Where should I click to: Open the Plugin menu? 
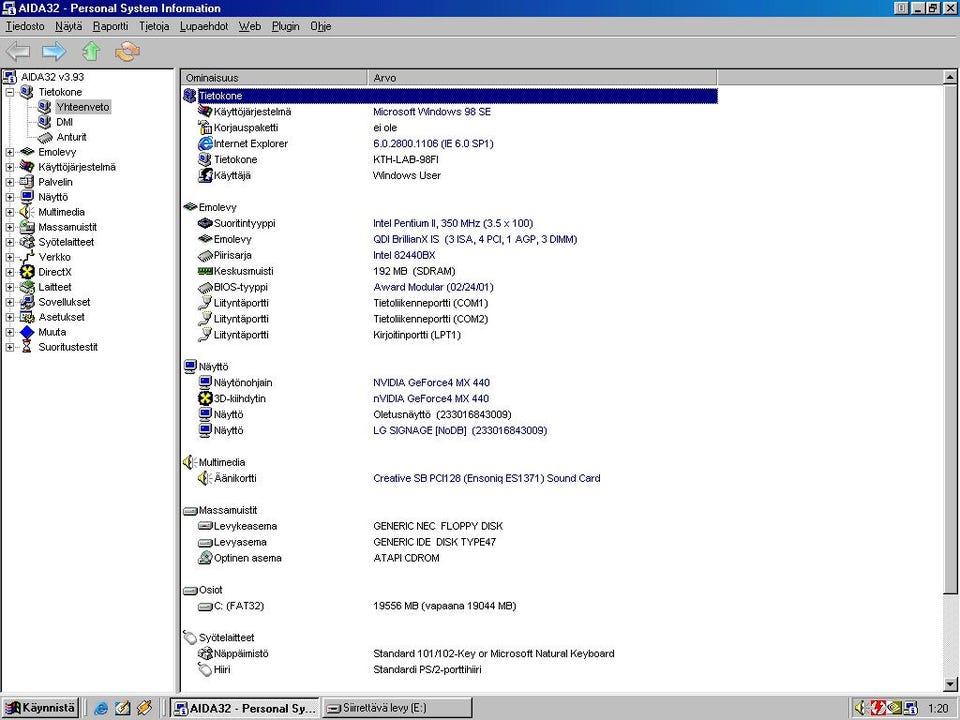point(286,26)
